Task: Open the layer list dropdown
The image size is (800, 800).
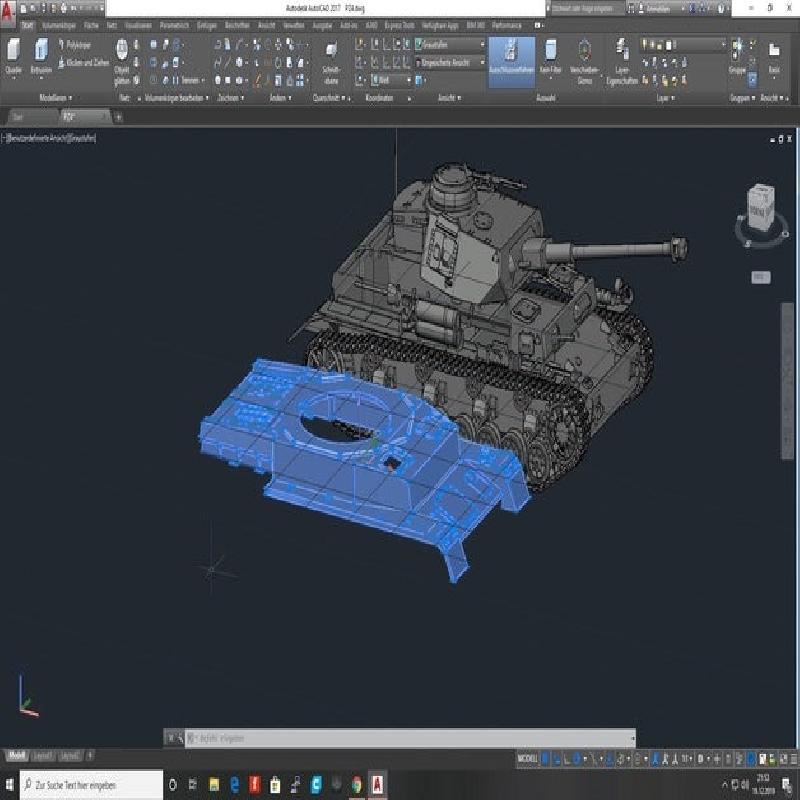Action: coord(685,45)
